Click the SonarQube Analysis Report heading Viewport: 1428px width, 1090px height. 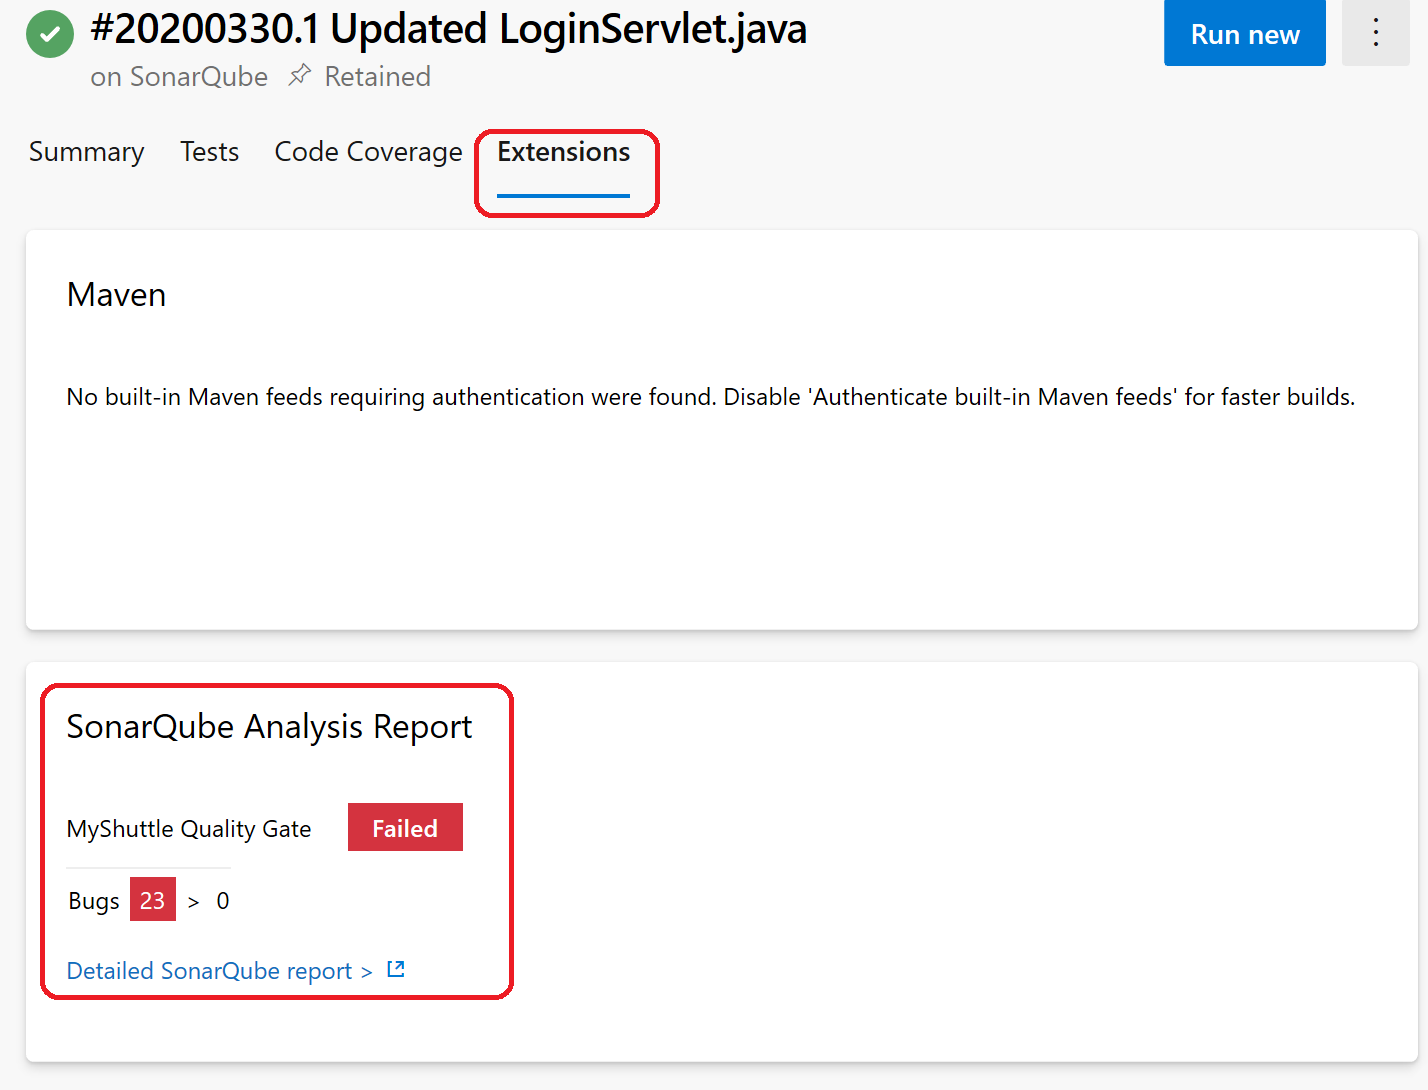(269, 728)
